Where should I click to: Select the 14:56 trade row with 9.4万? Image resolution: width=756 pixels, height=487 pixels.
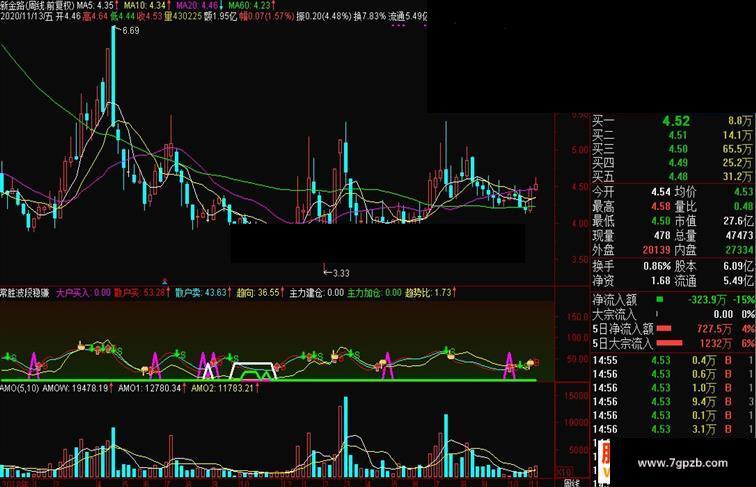[673, 402]
